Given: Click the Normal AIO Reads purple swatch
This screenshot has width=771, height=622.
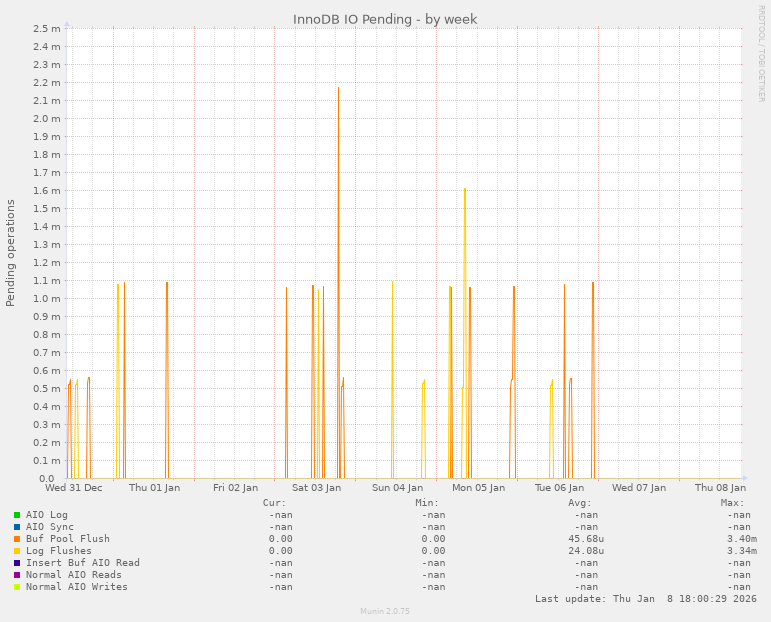Looking at the screenshot, I should point(17,575).
